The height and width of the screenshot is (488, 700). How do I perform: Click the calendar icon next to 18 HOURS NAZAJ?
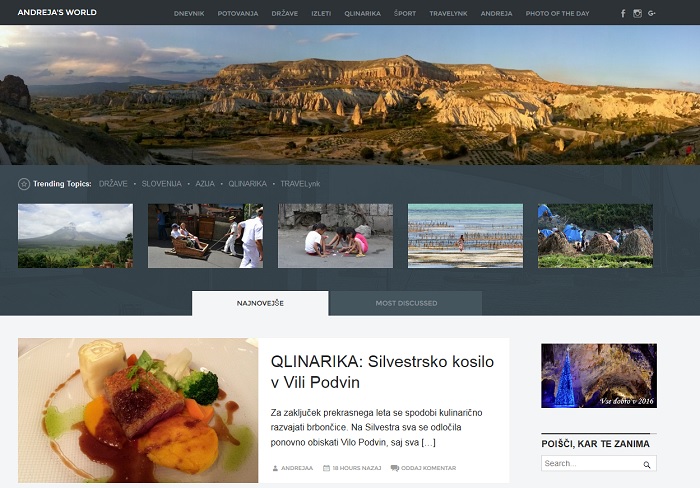(x=326, y=468)
